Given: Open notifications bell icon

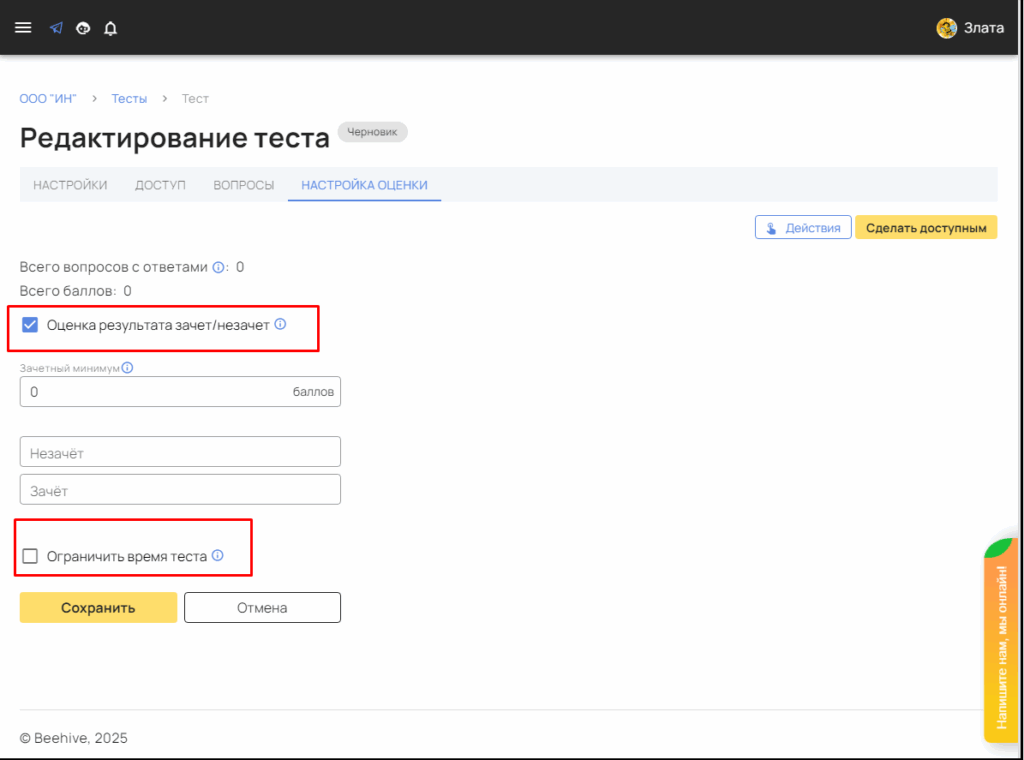Looking at the screenshot, I should coord(111,28).
